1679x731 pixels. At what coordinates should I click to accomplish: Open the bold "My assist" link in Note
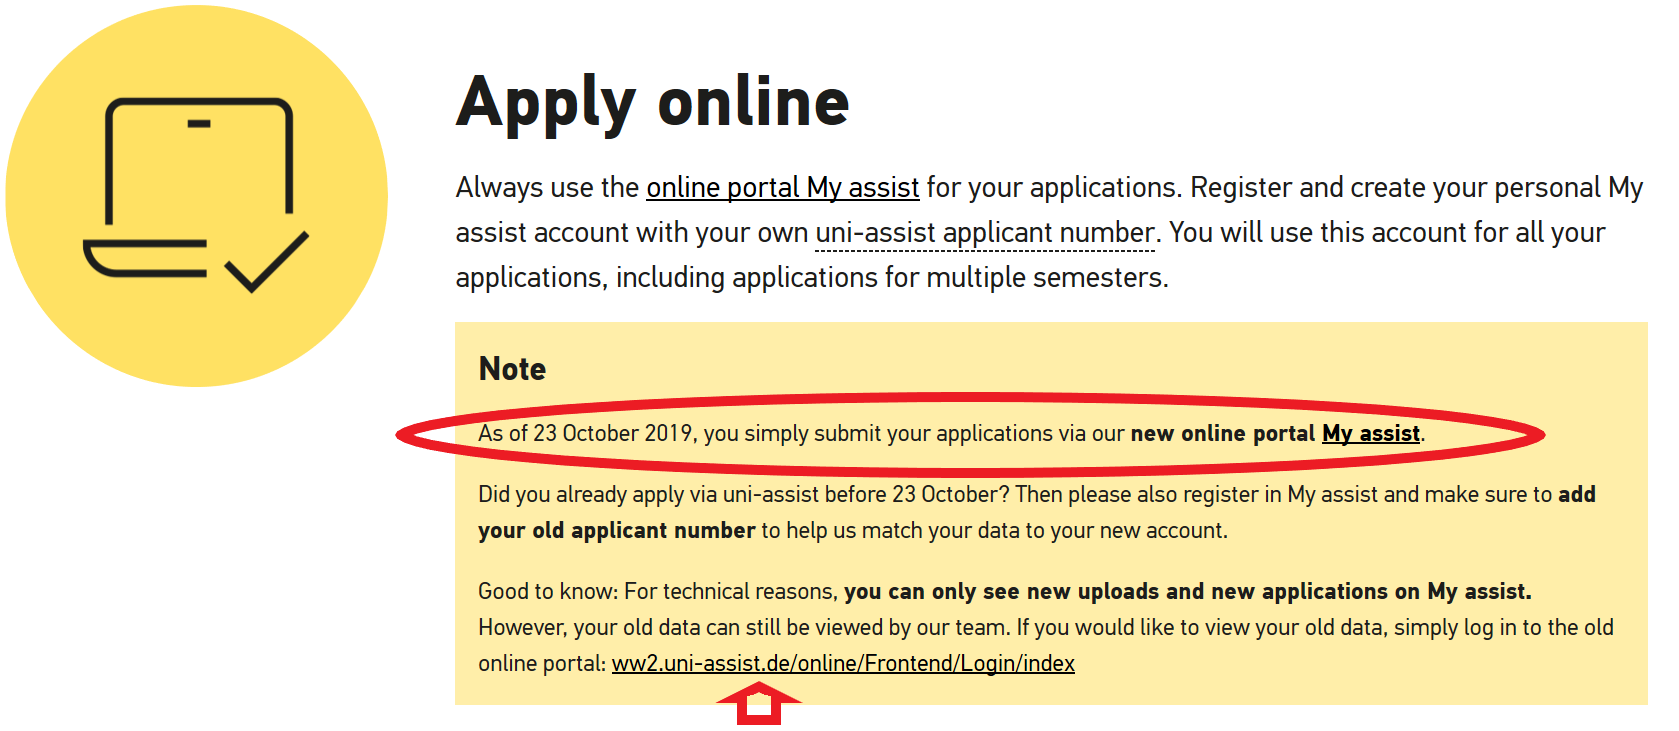pyautogui.click(x=1370, y=433)
